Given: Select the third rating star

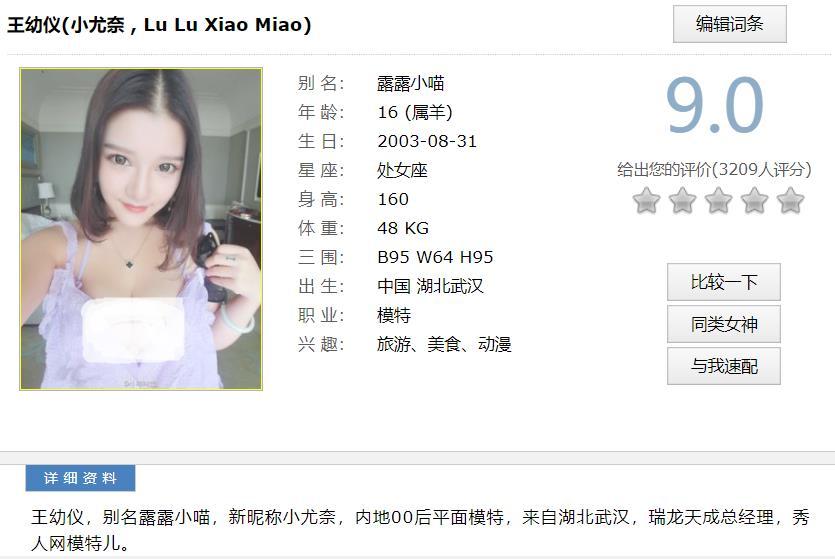Looking at the screenshot, I should click(718, 201).
